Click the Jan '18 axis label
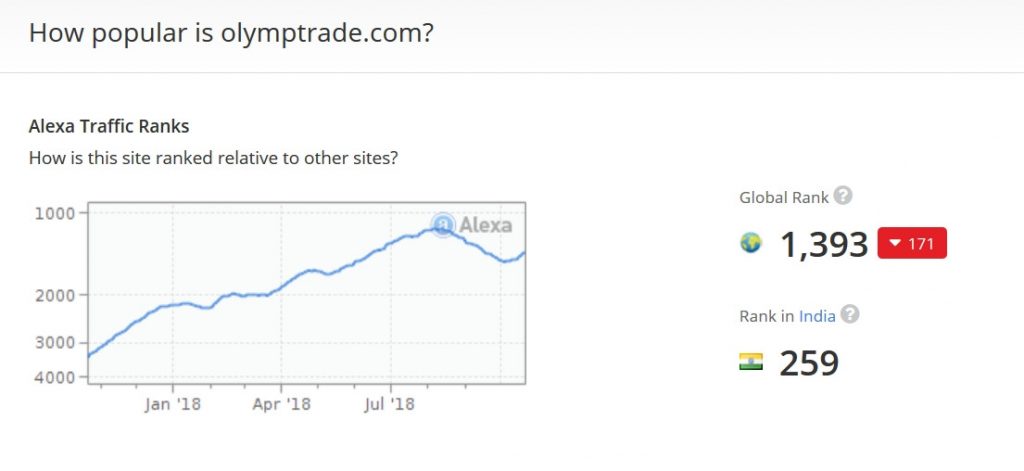 click(172, 405)
